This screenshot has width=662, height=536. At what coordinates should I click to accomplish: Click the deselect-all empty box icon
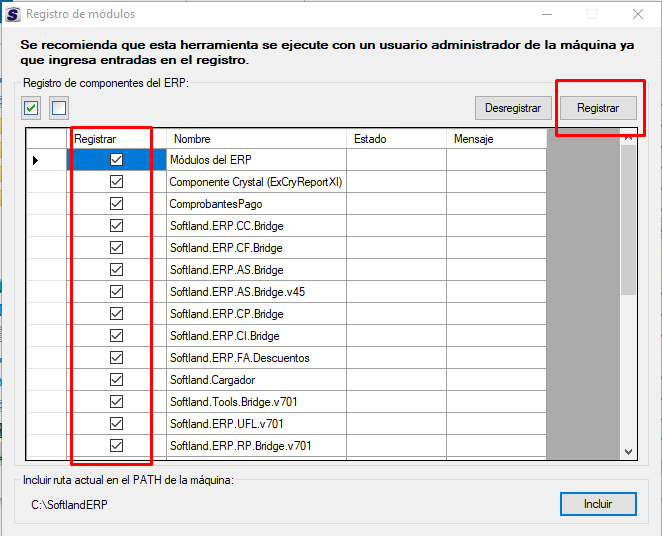(x=59, y=108)
